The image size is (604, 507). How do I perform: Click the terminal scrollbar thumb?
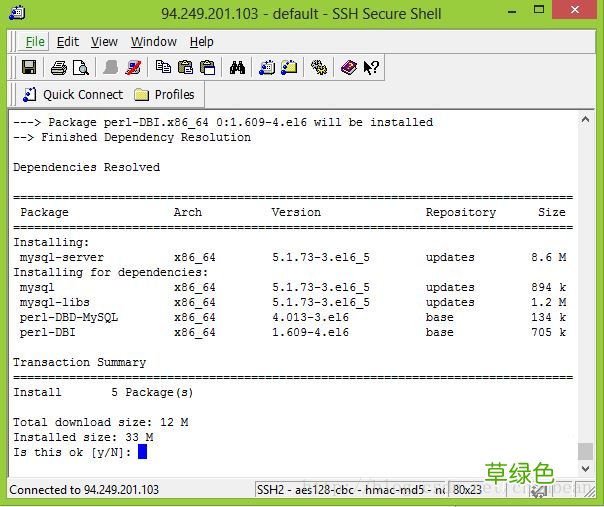[x=586, y=452]
